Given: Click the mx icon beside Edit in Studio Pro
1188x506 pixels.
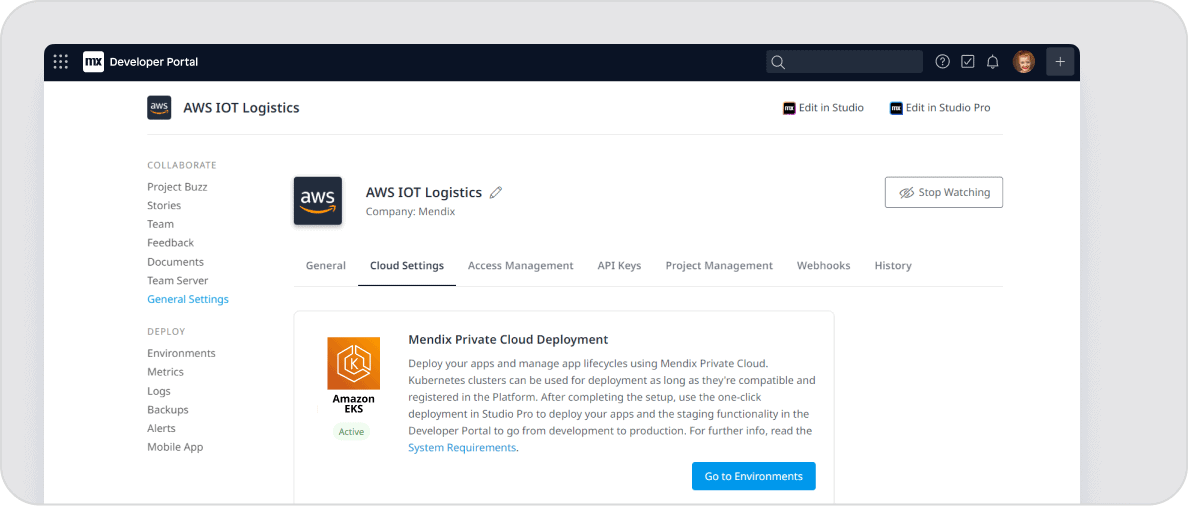Looking at the screenshot, I should tap(896, 108).
